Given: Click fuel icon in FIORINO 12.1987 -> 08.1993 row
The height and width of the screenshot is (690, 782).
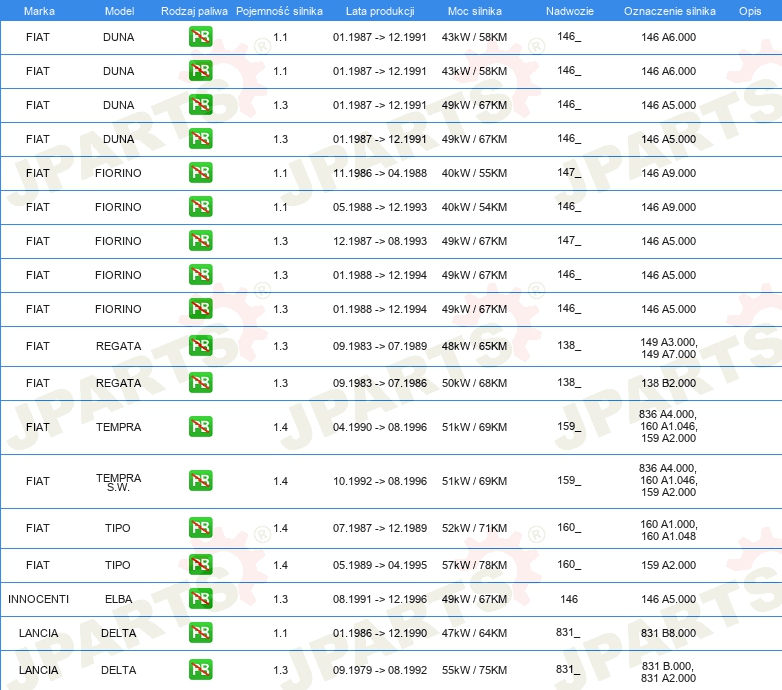Looking at the screenshot, I should point(200,240).
